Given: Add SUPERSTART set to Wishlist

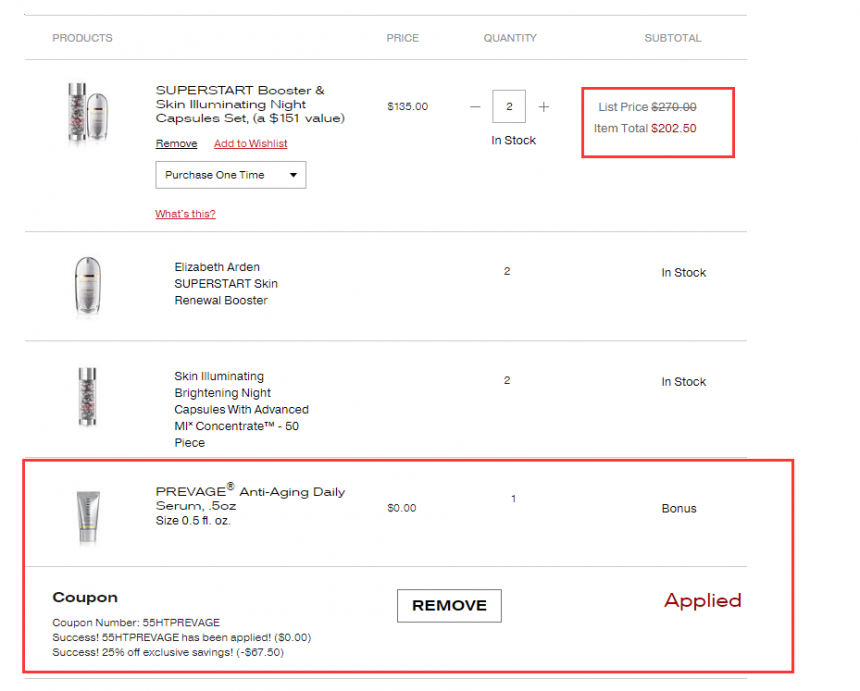Looking at the screenshot, I should 251,143.
